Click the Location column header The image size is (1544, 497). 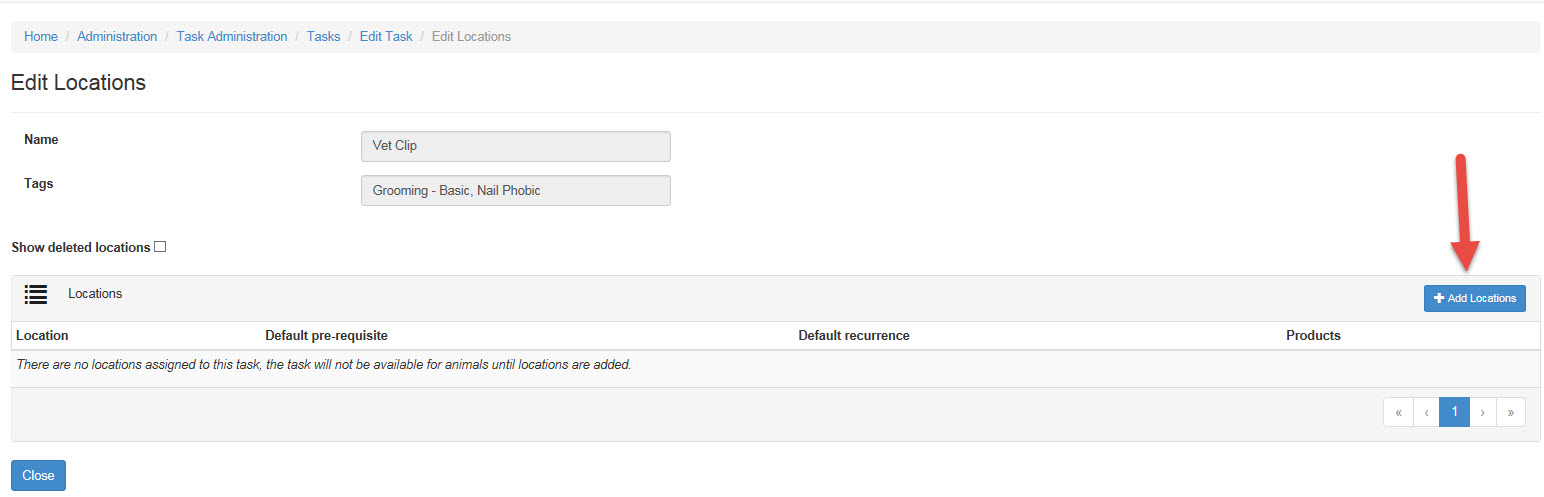pos(42,336)
